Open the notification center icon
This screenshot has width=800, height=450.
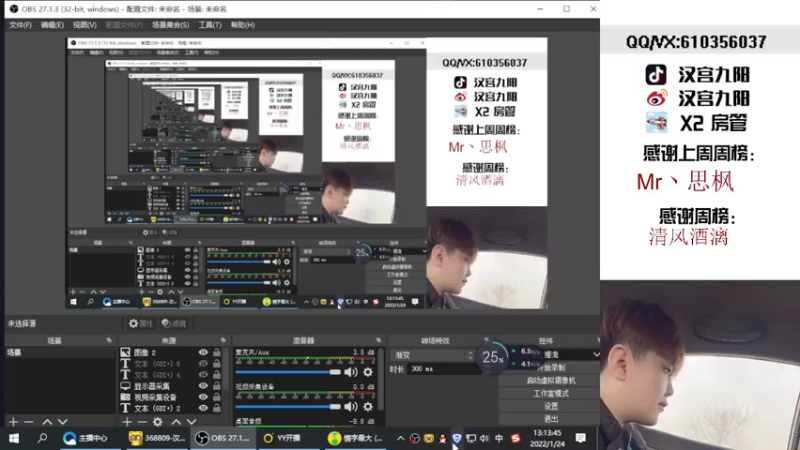(581, 438)
